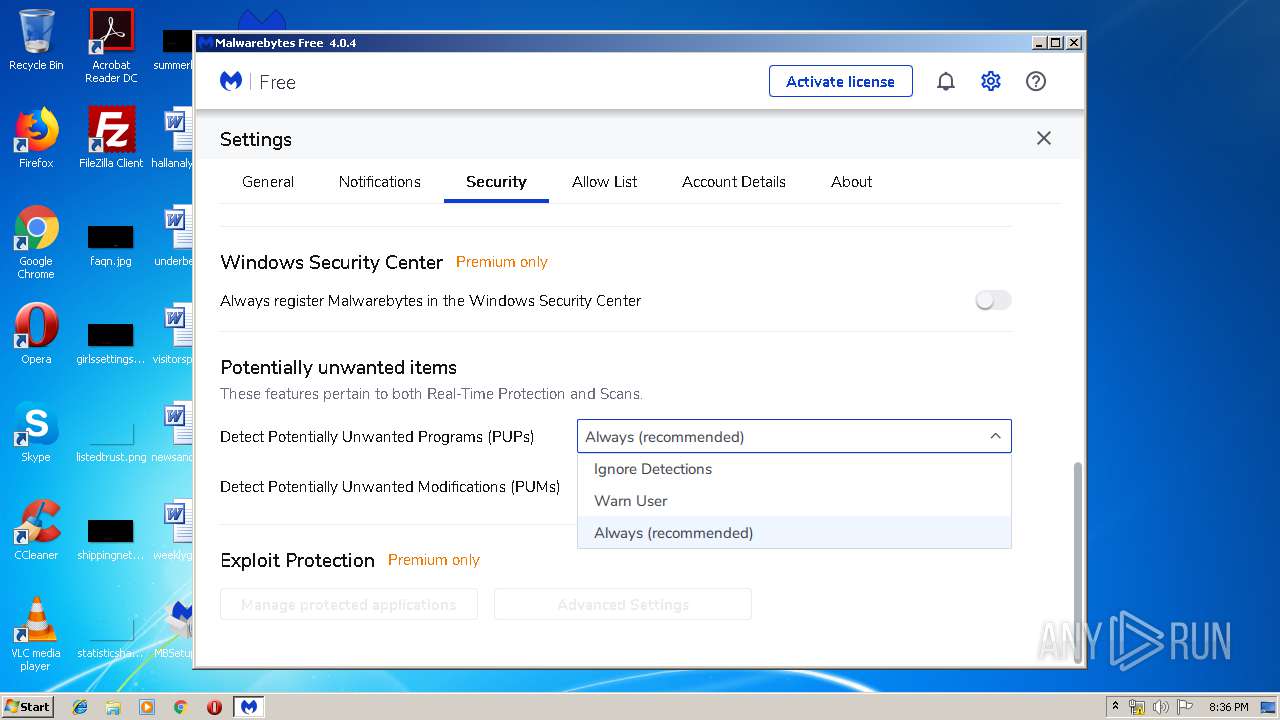Select Ignore Detections option

(x=794, y=469)
